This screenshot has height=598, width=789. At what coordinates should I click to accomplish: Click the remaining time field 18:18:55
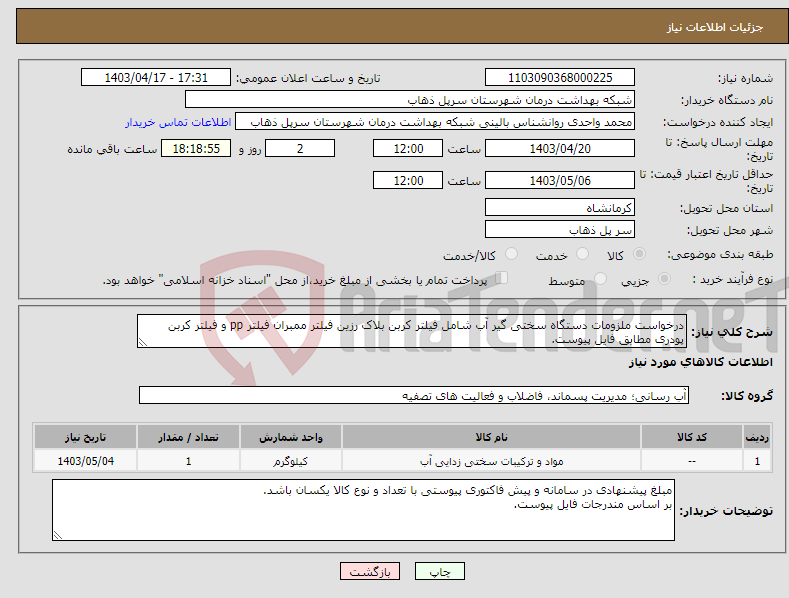[x=196, y=148]
